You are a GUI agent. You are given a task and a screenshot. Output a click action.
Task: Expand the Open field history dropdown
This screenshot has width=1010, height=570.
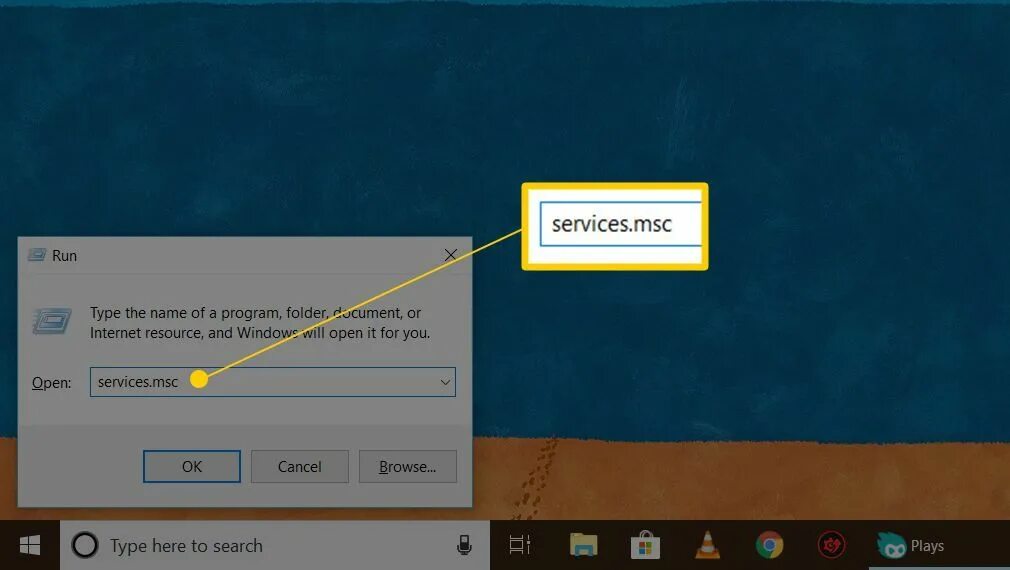tap(445, 382)
